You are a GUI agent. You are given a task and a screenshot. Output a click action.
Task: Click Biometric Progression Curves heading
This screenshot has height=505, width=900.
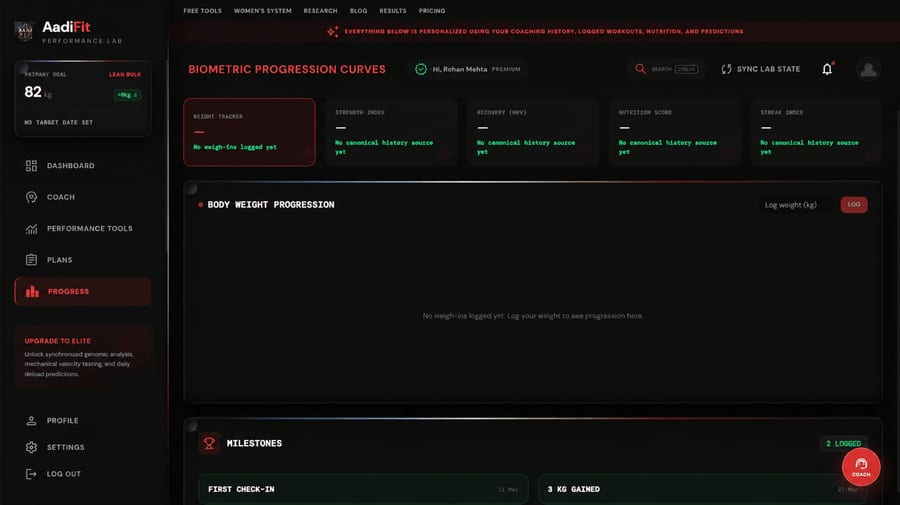(x=287, y=69)
